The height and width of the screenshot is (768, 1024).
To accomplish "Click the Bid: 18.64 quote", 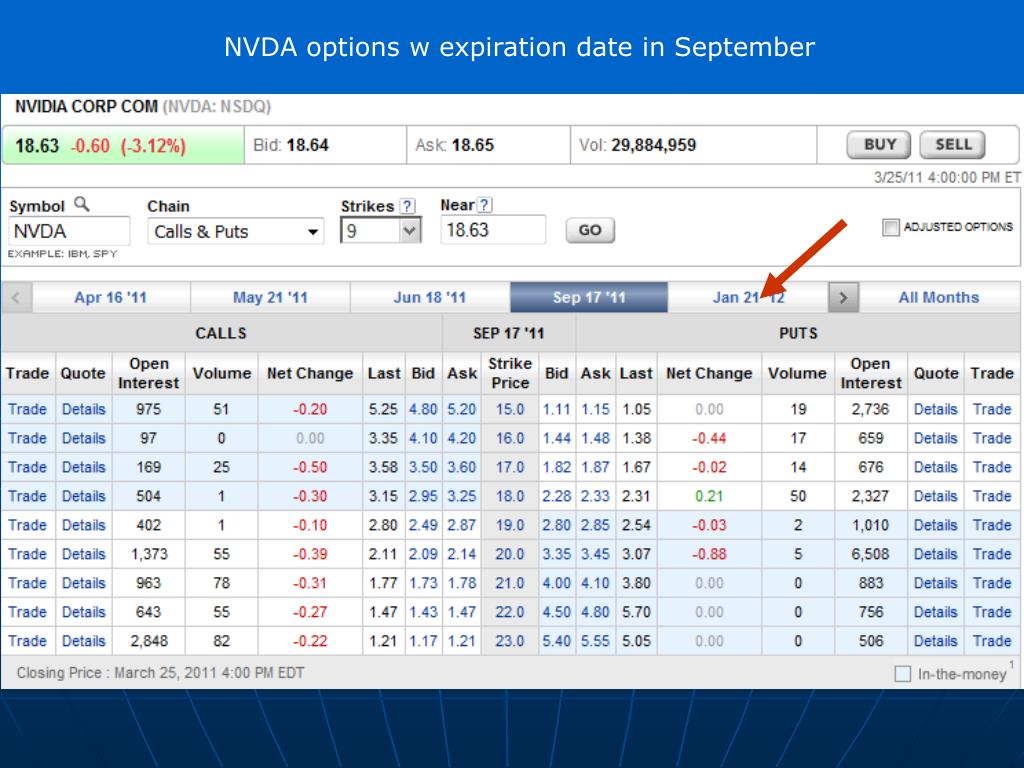I will pos(291,145).
